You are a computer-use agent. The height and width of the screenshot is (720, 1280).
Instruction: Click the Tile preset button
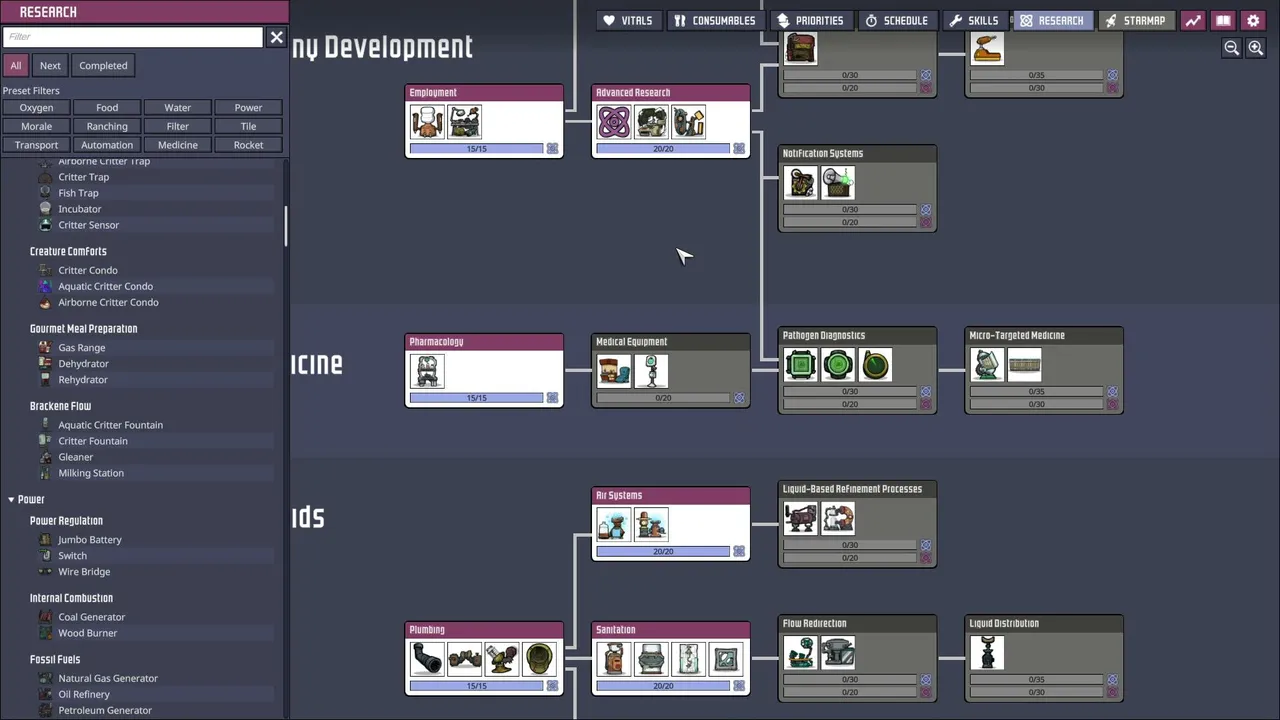pyautogui.click(x=249, y=126)
